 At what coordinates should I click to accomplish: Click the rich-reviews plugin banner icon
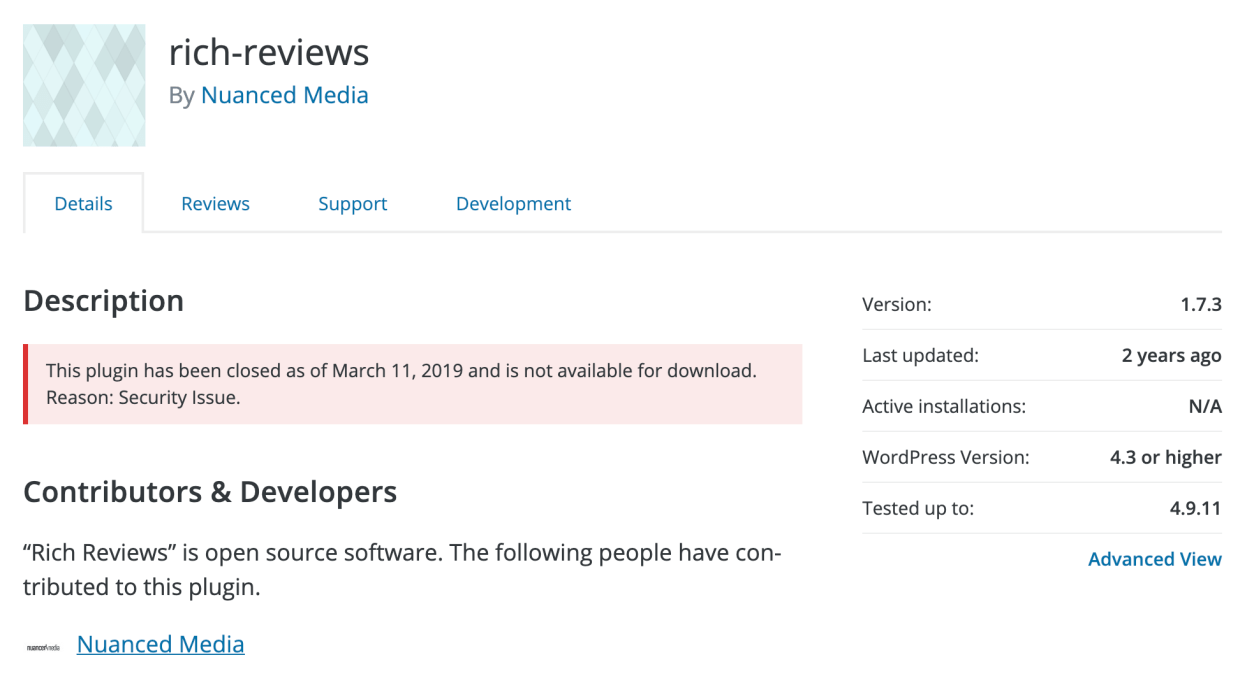pyautogui.click(x=84, y=85)
